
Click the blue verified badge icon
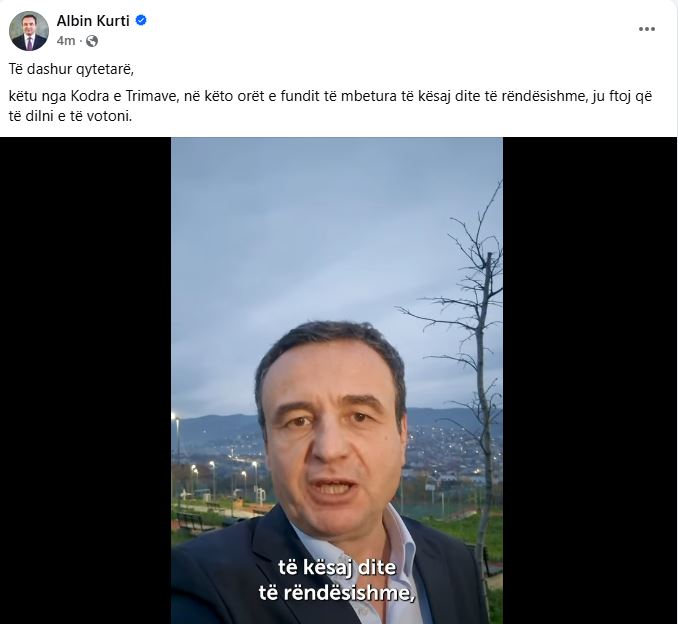(x=141, y=20)
